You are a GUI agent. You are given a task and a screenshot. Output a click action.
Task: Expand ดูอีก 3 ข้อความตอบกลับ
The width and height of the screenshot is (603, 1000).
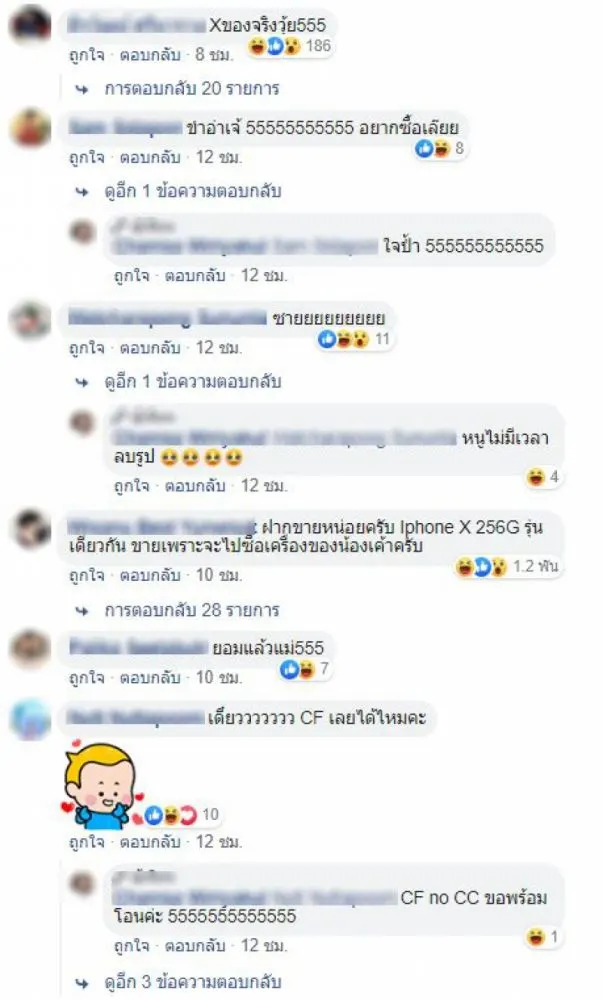coord(193,982)
